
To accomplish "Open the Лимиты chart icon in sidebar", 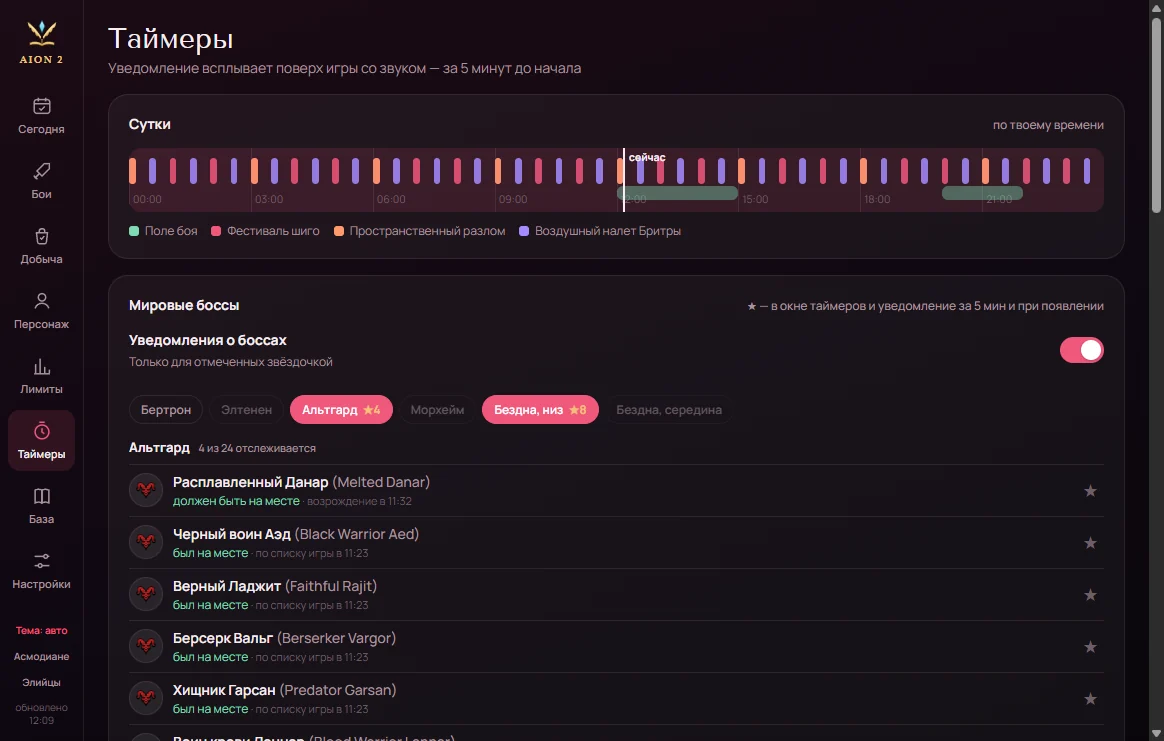I will pyautogui.click(x=42, y=366).
